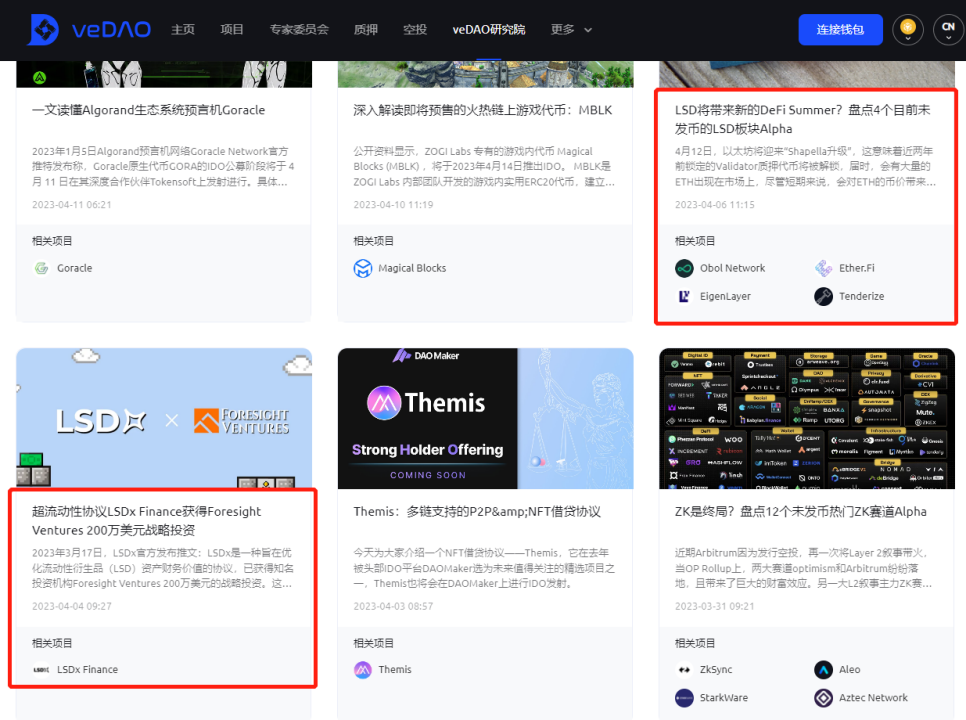The image size is (966, 720).
Task: Open the Aztec Network project link
Action: click(x=873, y=698)
